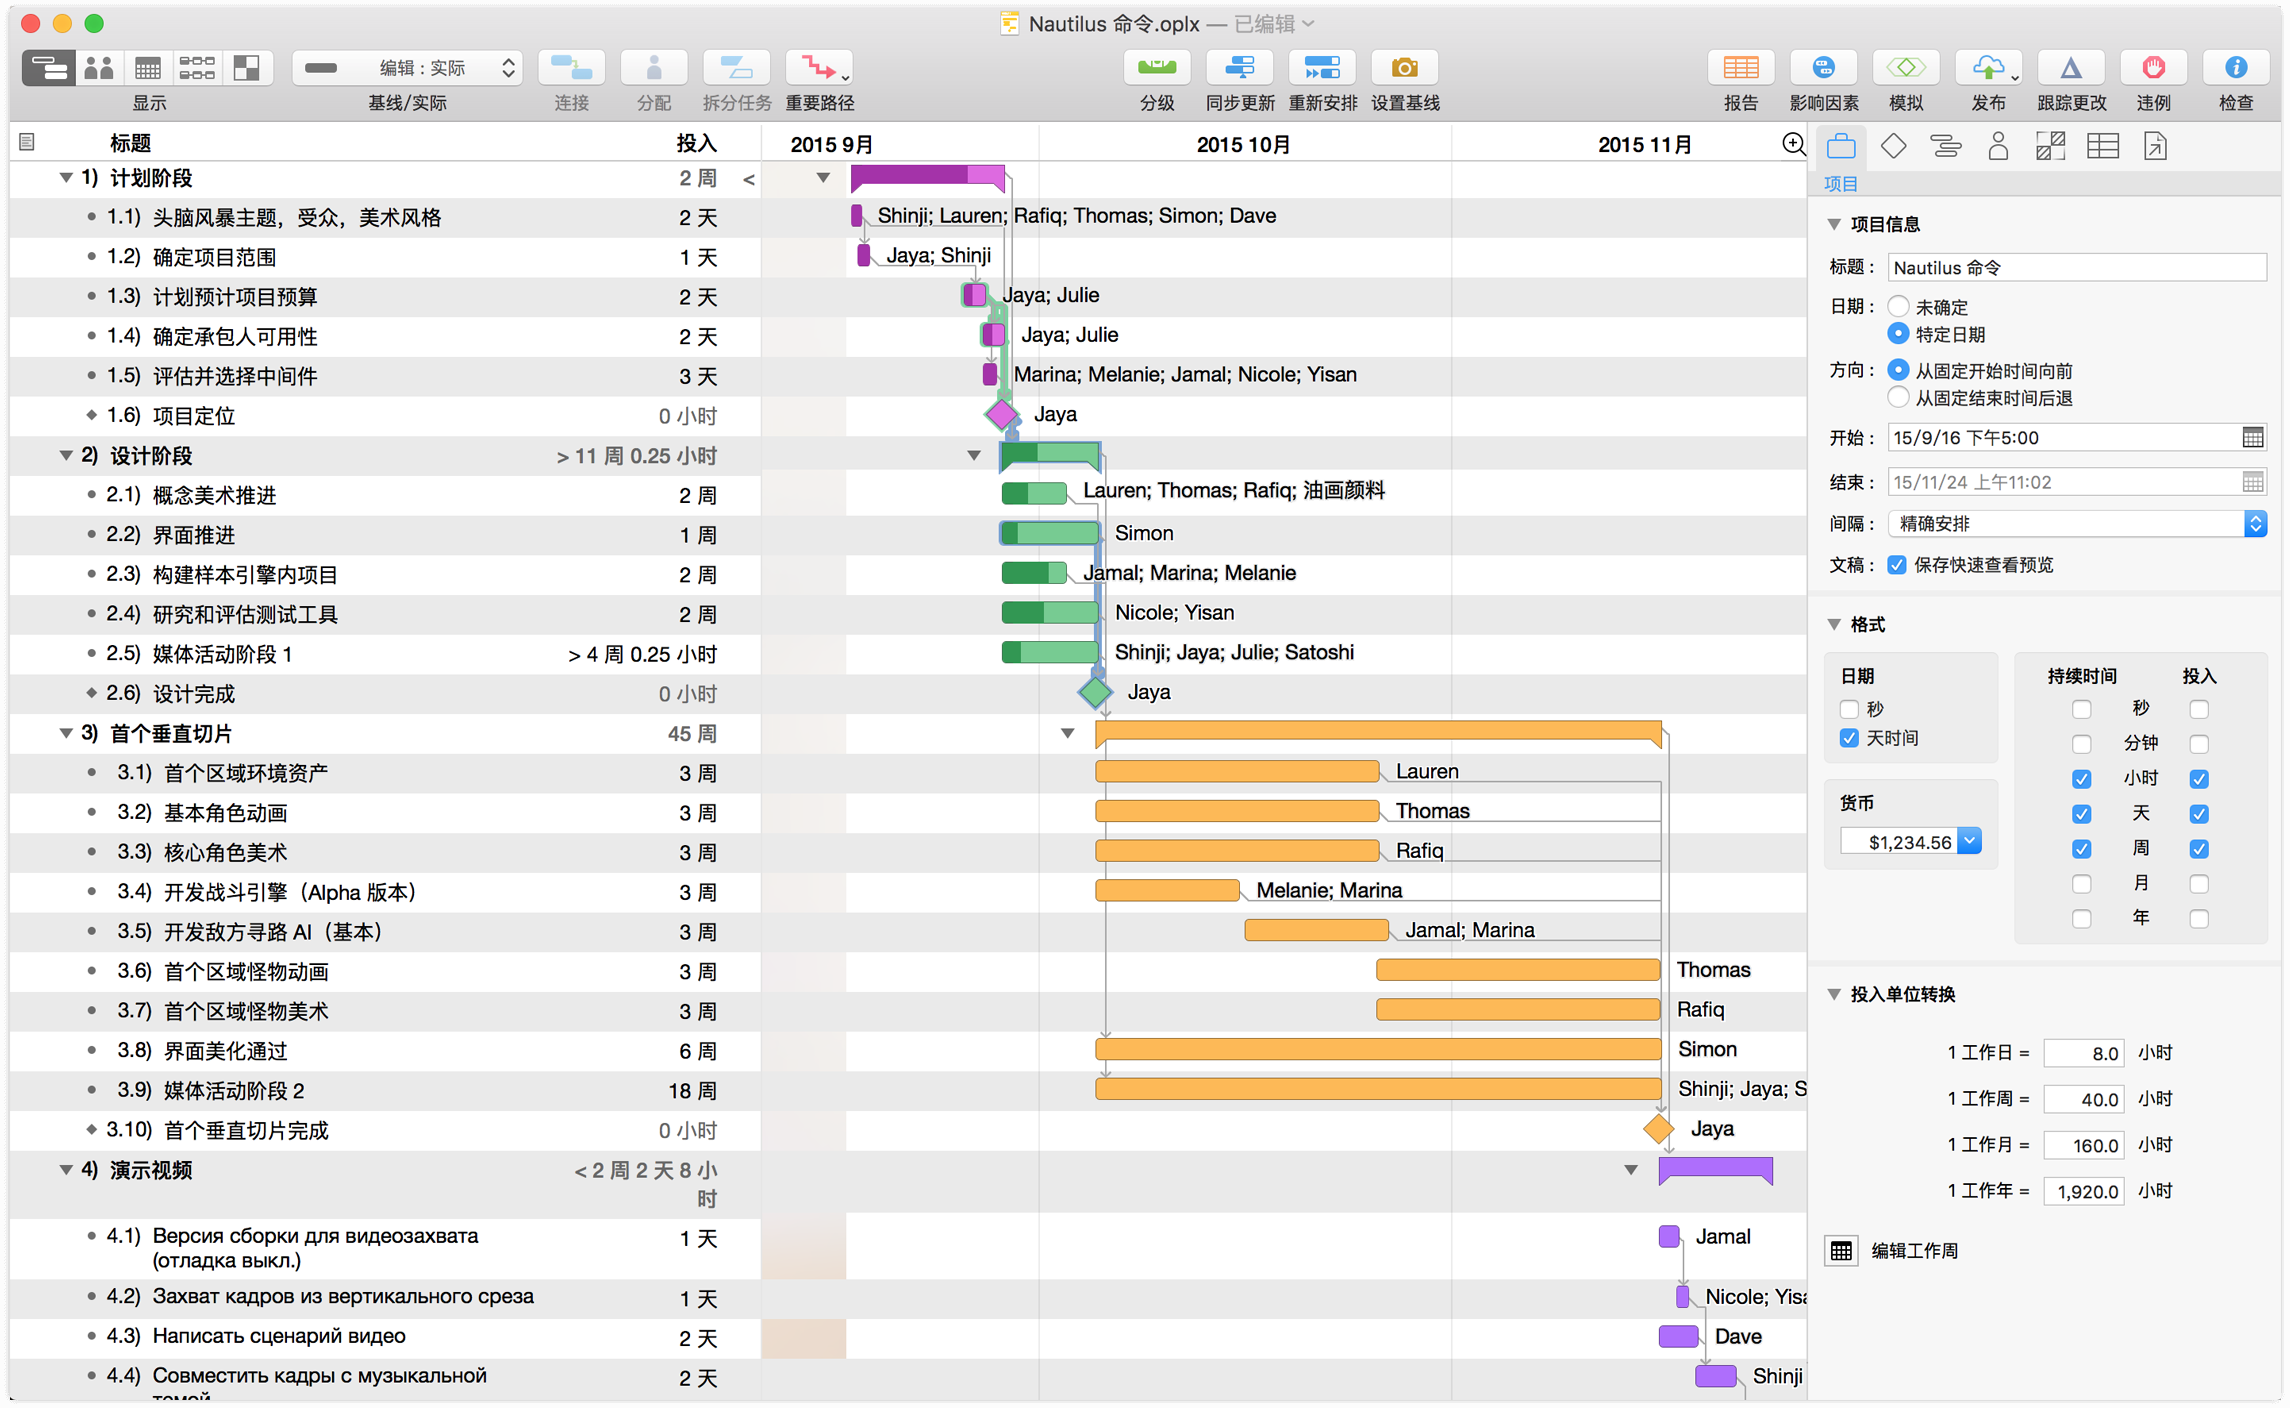The width and height of the screenshot is (2290, 1408).
Task: Uncheck 保存快速查看预览 checkbox
Action: point(1896,565)
